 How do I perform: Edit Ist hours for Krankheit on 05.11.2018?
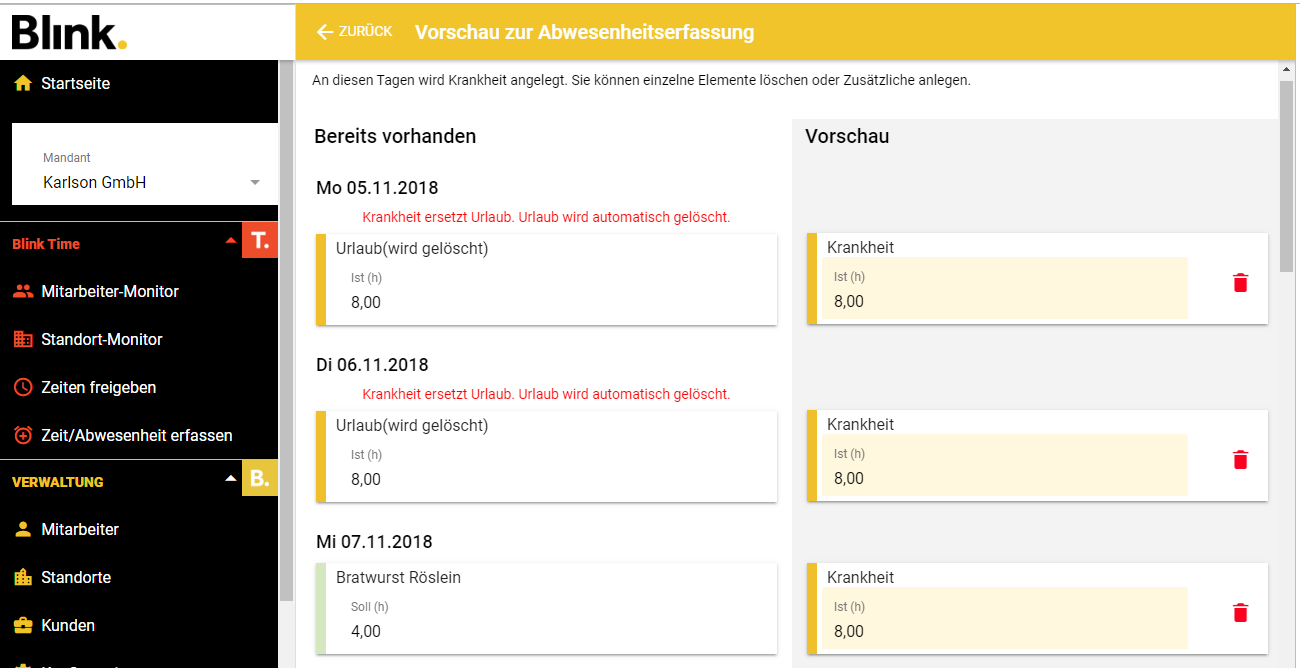[x=1004, y=301]
